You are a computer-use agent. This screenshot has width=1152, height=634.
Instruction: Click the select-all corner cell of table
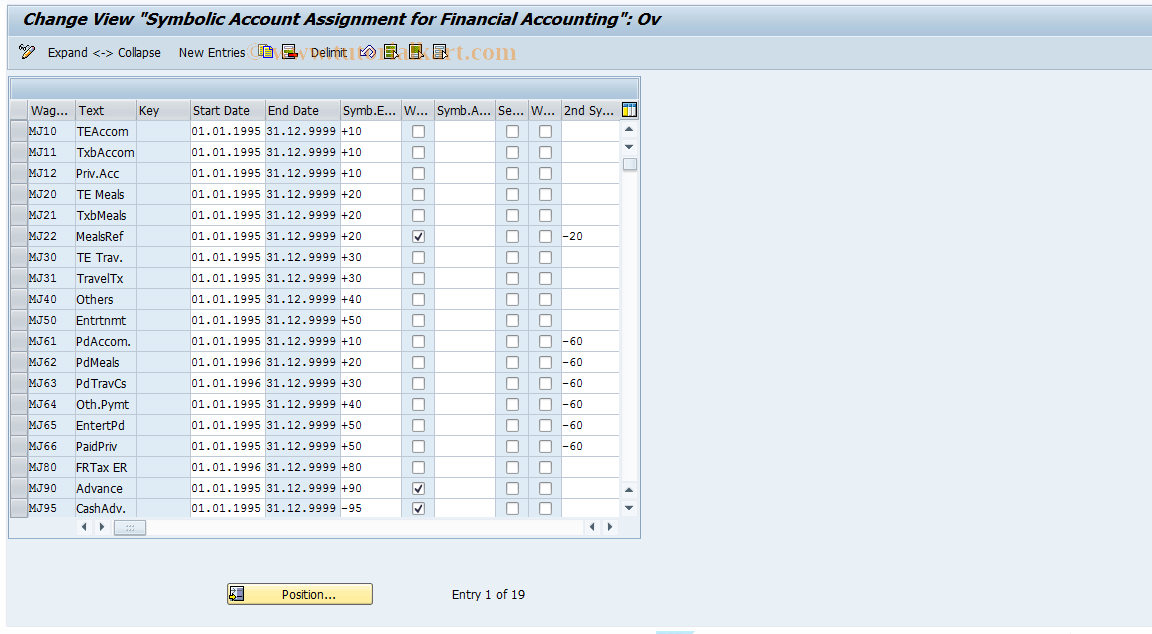(x=18, y=110)
